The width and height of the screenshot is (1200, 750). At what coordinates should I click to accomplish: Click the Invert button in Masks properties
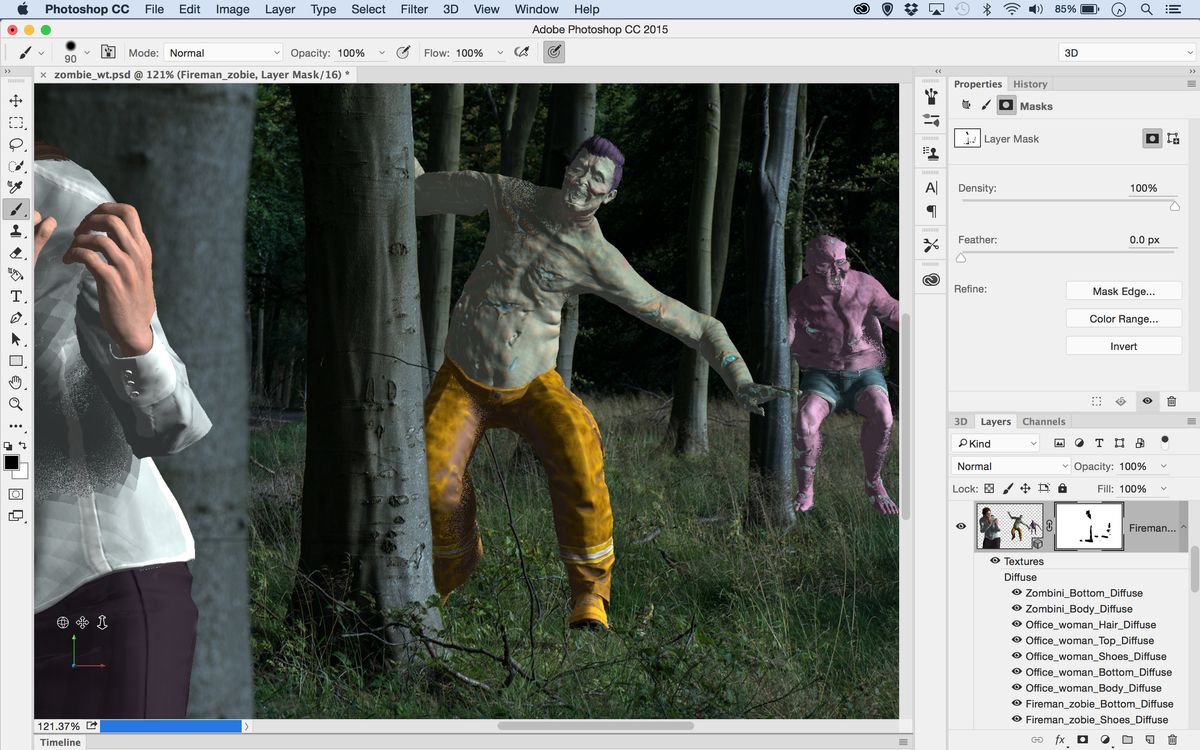click(x=1123, y=345)
